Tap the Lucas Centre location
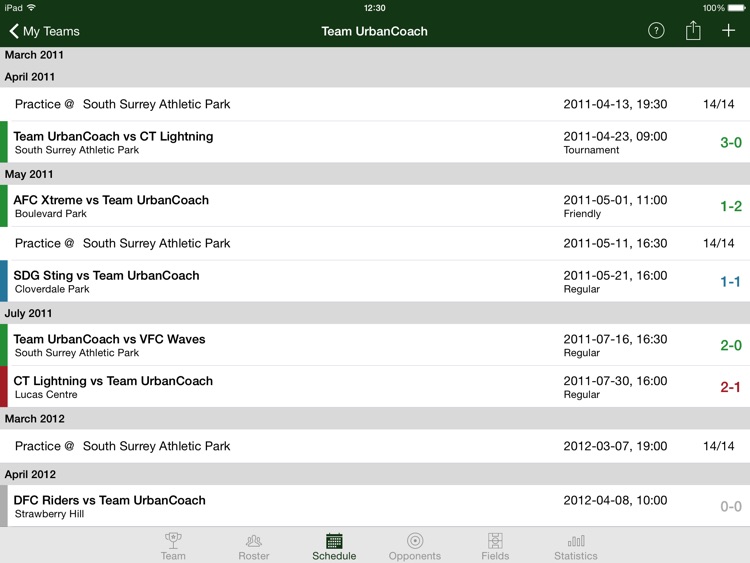This screenshot has height=563, width=750. click(46, 395)
